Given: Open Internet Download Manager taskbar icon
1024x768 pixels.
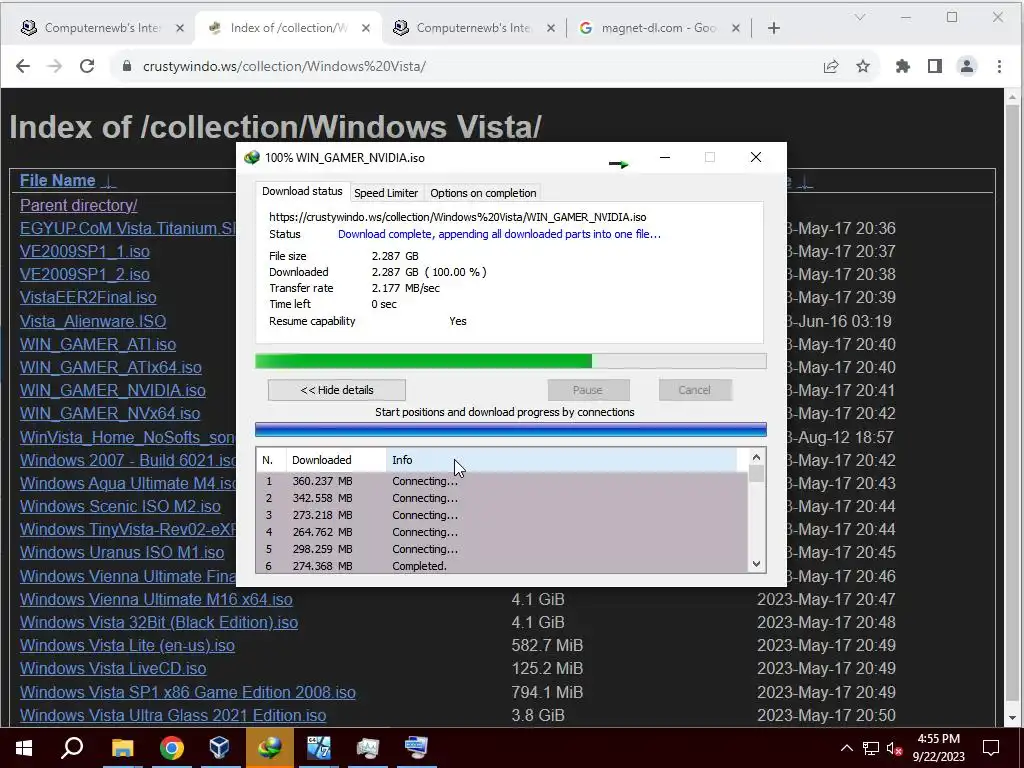Looking at the screenshot, I should click(270, 748).
